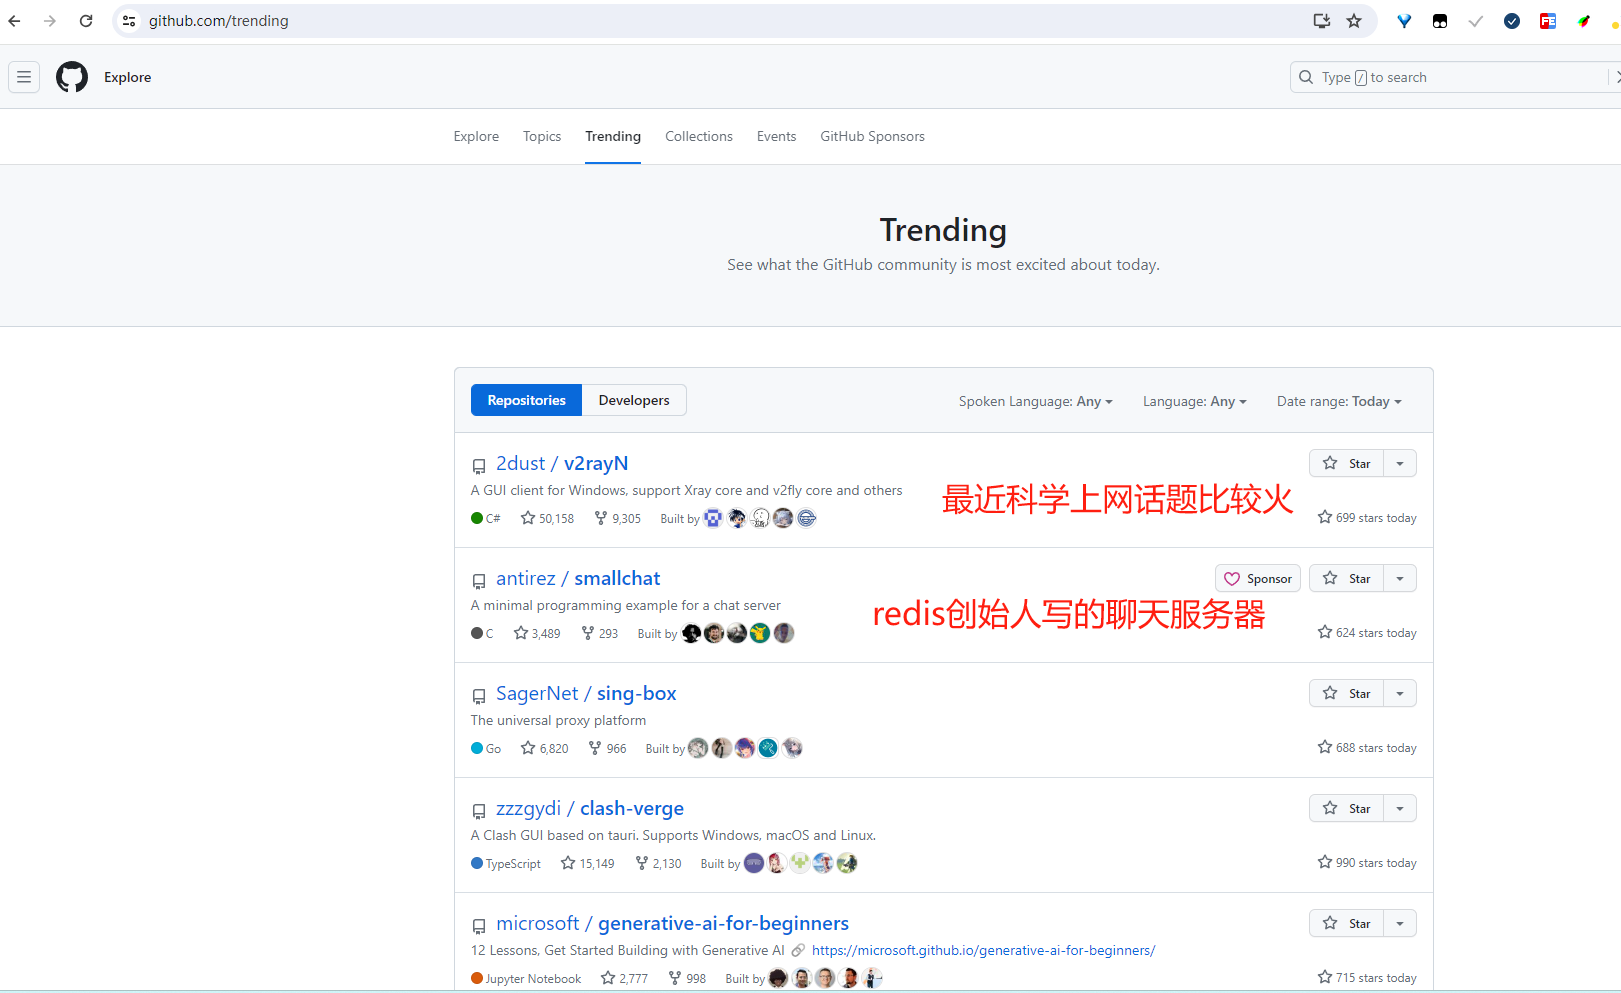
Task: Open the 2dust / v2rayN repository link
Action: (x=562, y=463)
